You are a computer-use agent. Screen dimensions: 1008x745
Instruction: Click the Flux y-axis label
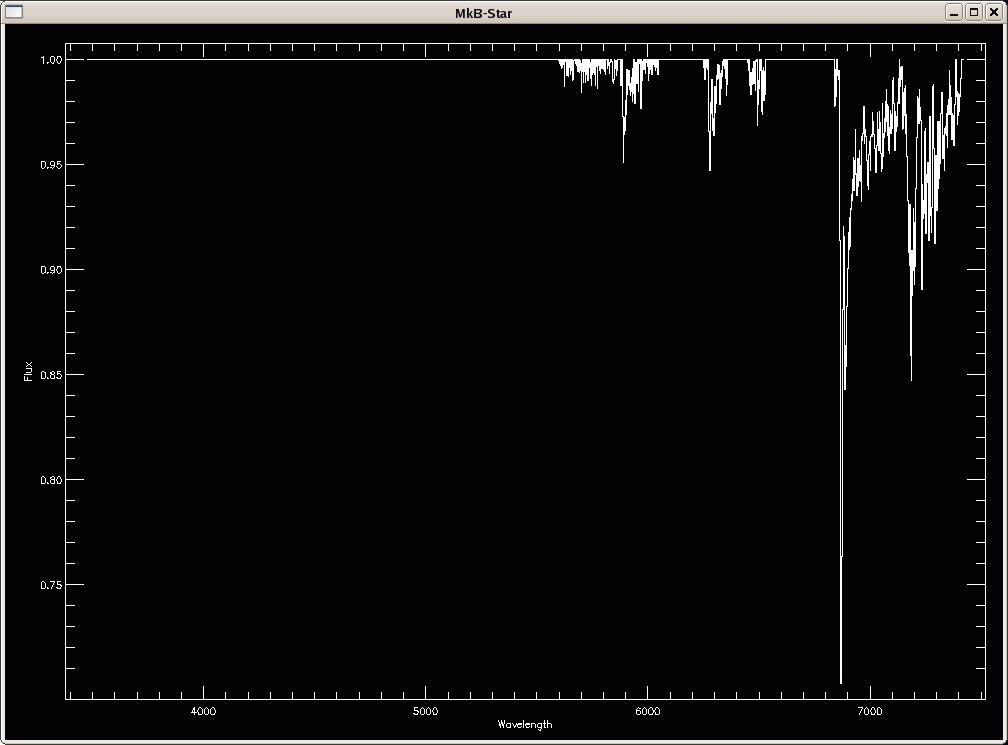coord(28,371)
